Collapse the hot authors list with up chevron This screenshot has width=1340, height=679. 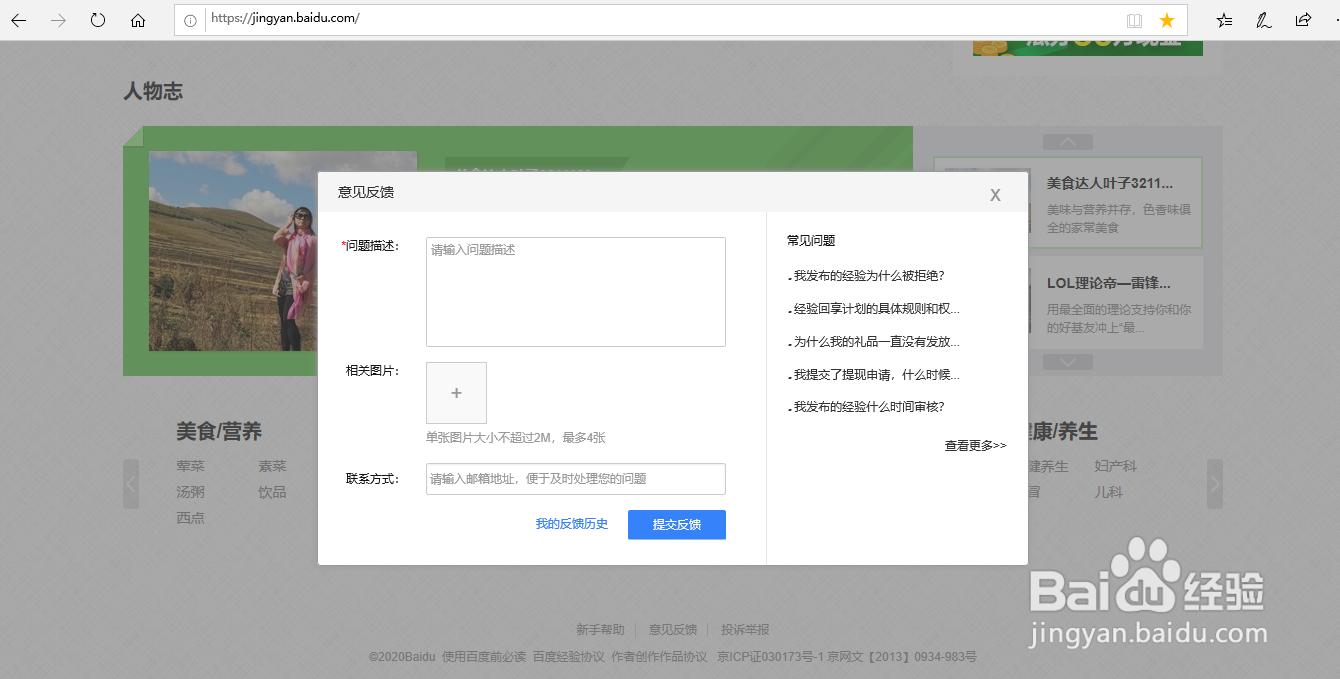1067,141
